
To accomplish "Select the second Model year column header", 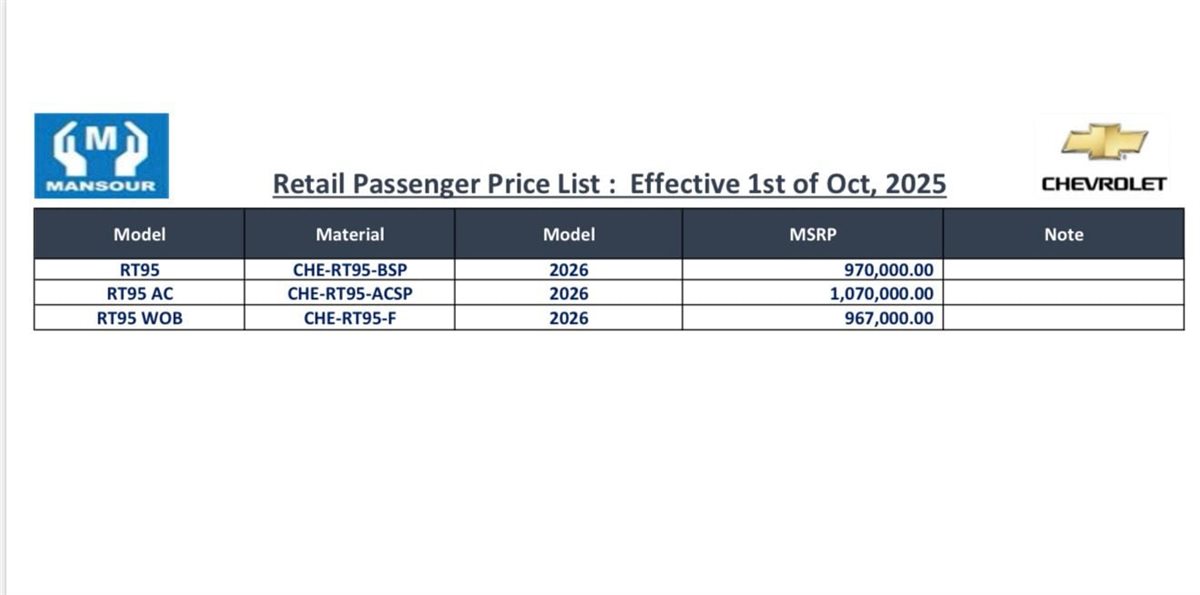I will tap(568, 235).
